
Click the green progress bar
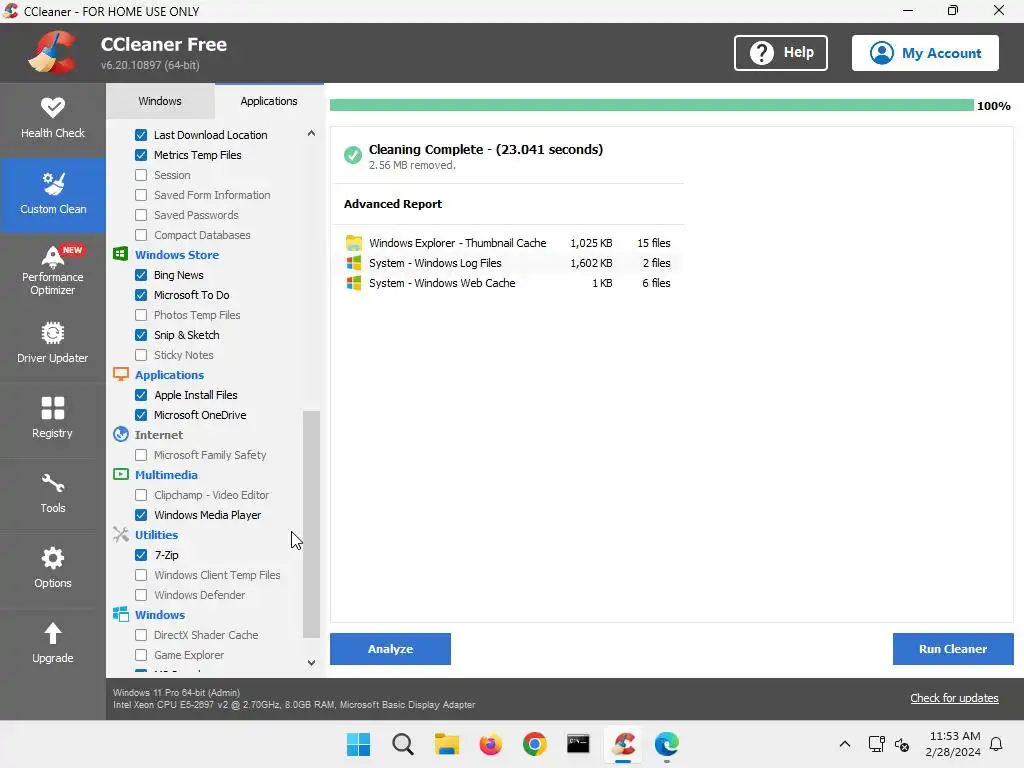click(x=651, y=106)
